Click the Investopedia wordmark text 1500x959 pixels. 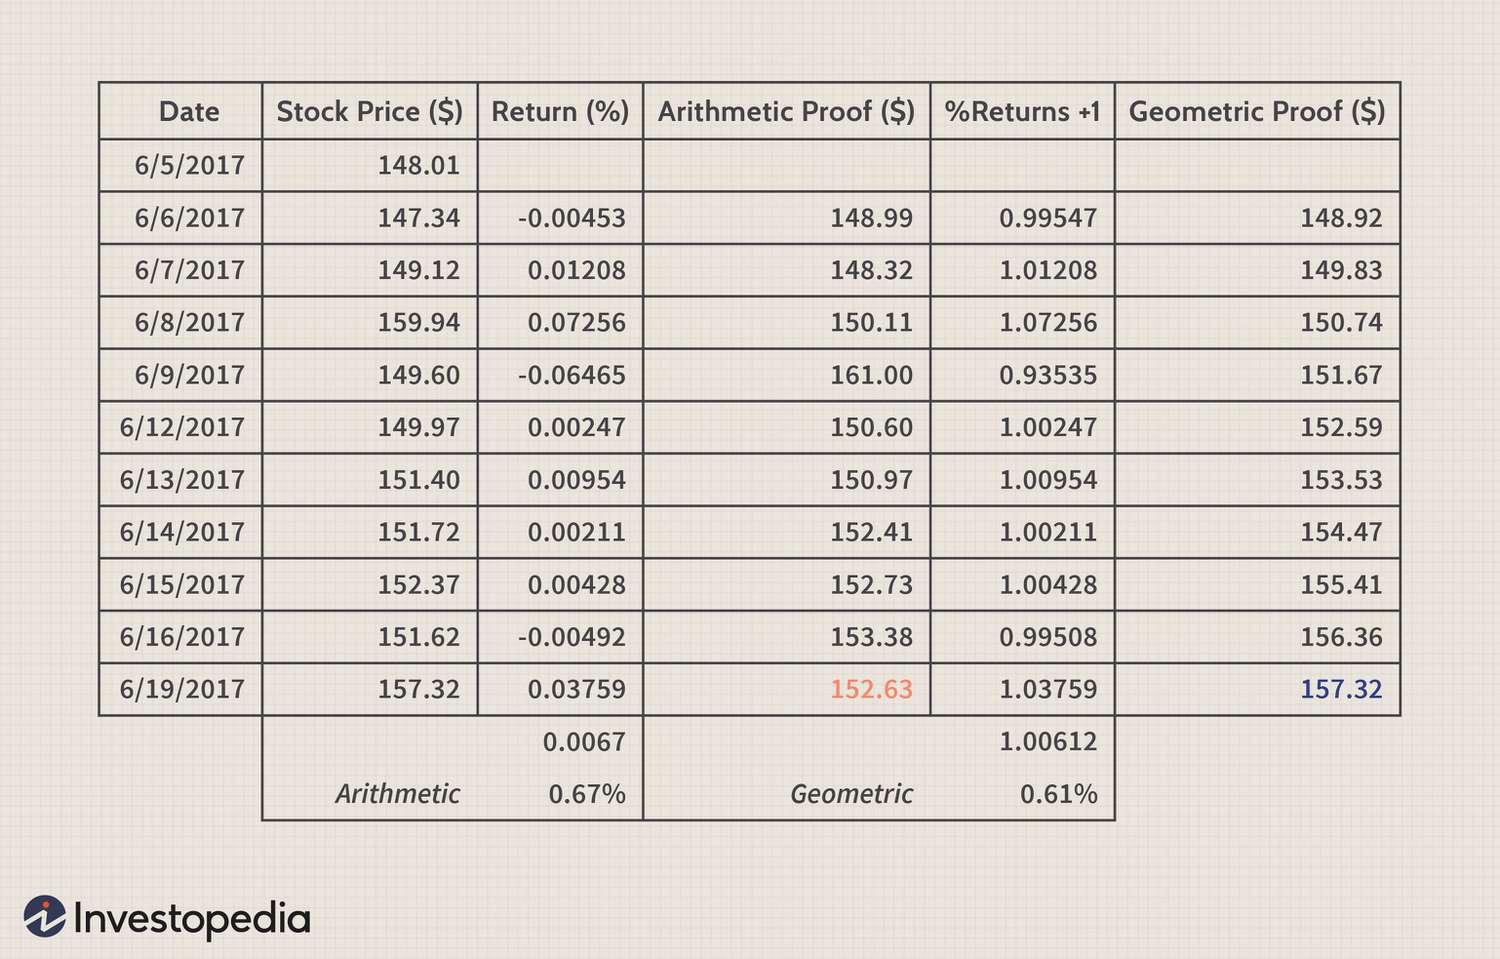click(192, 918)
